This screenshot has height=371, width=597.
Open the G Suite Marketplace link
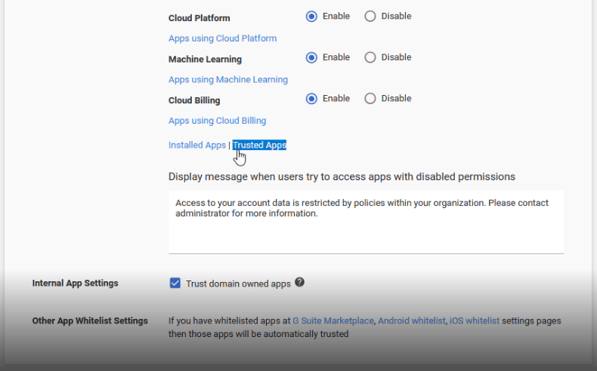click(x=333, y=321)
